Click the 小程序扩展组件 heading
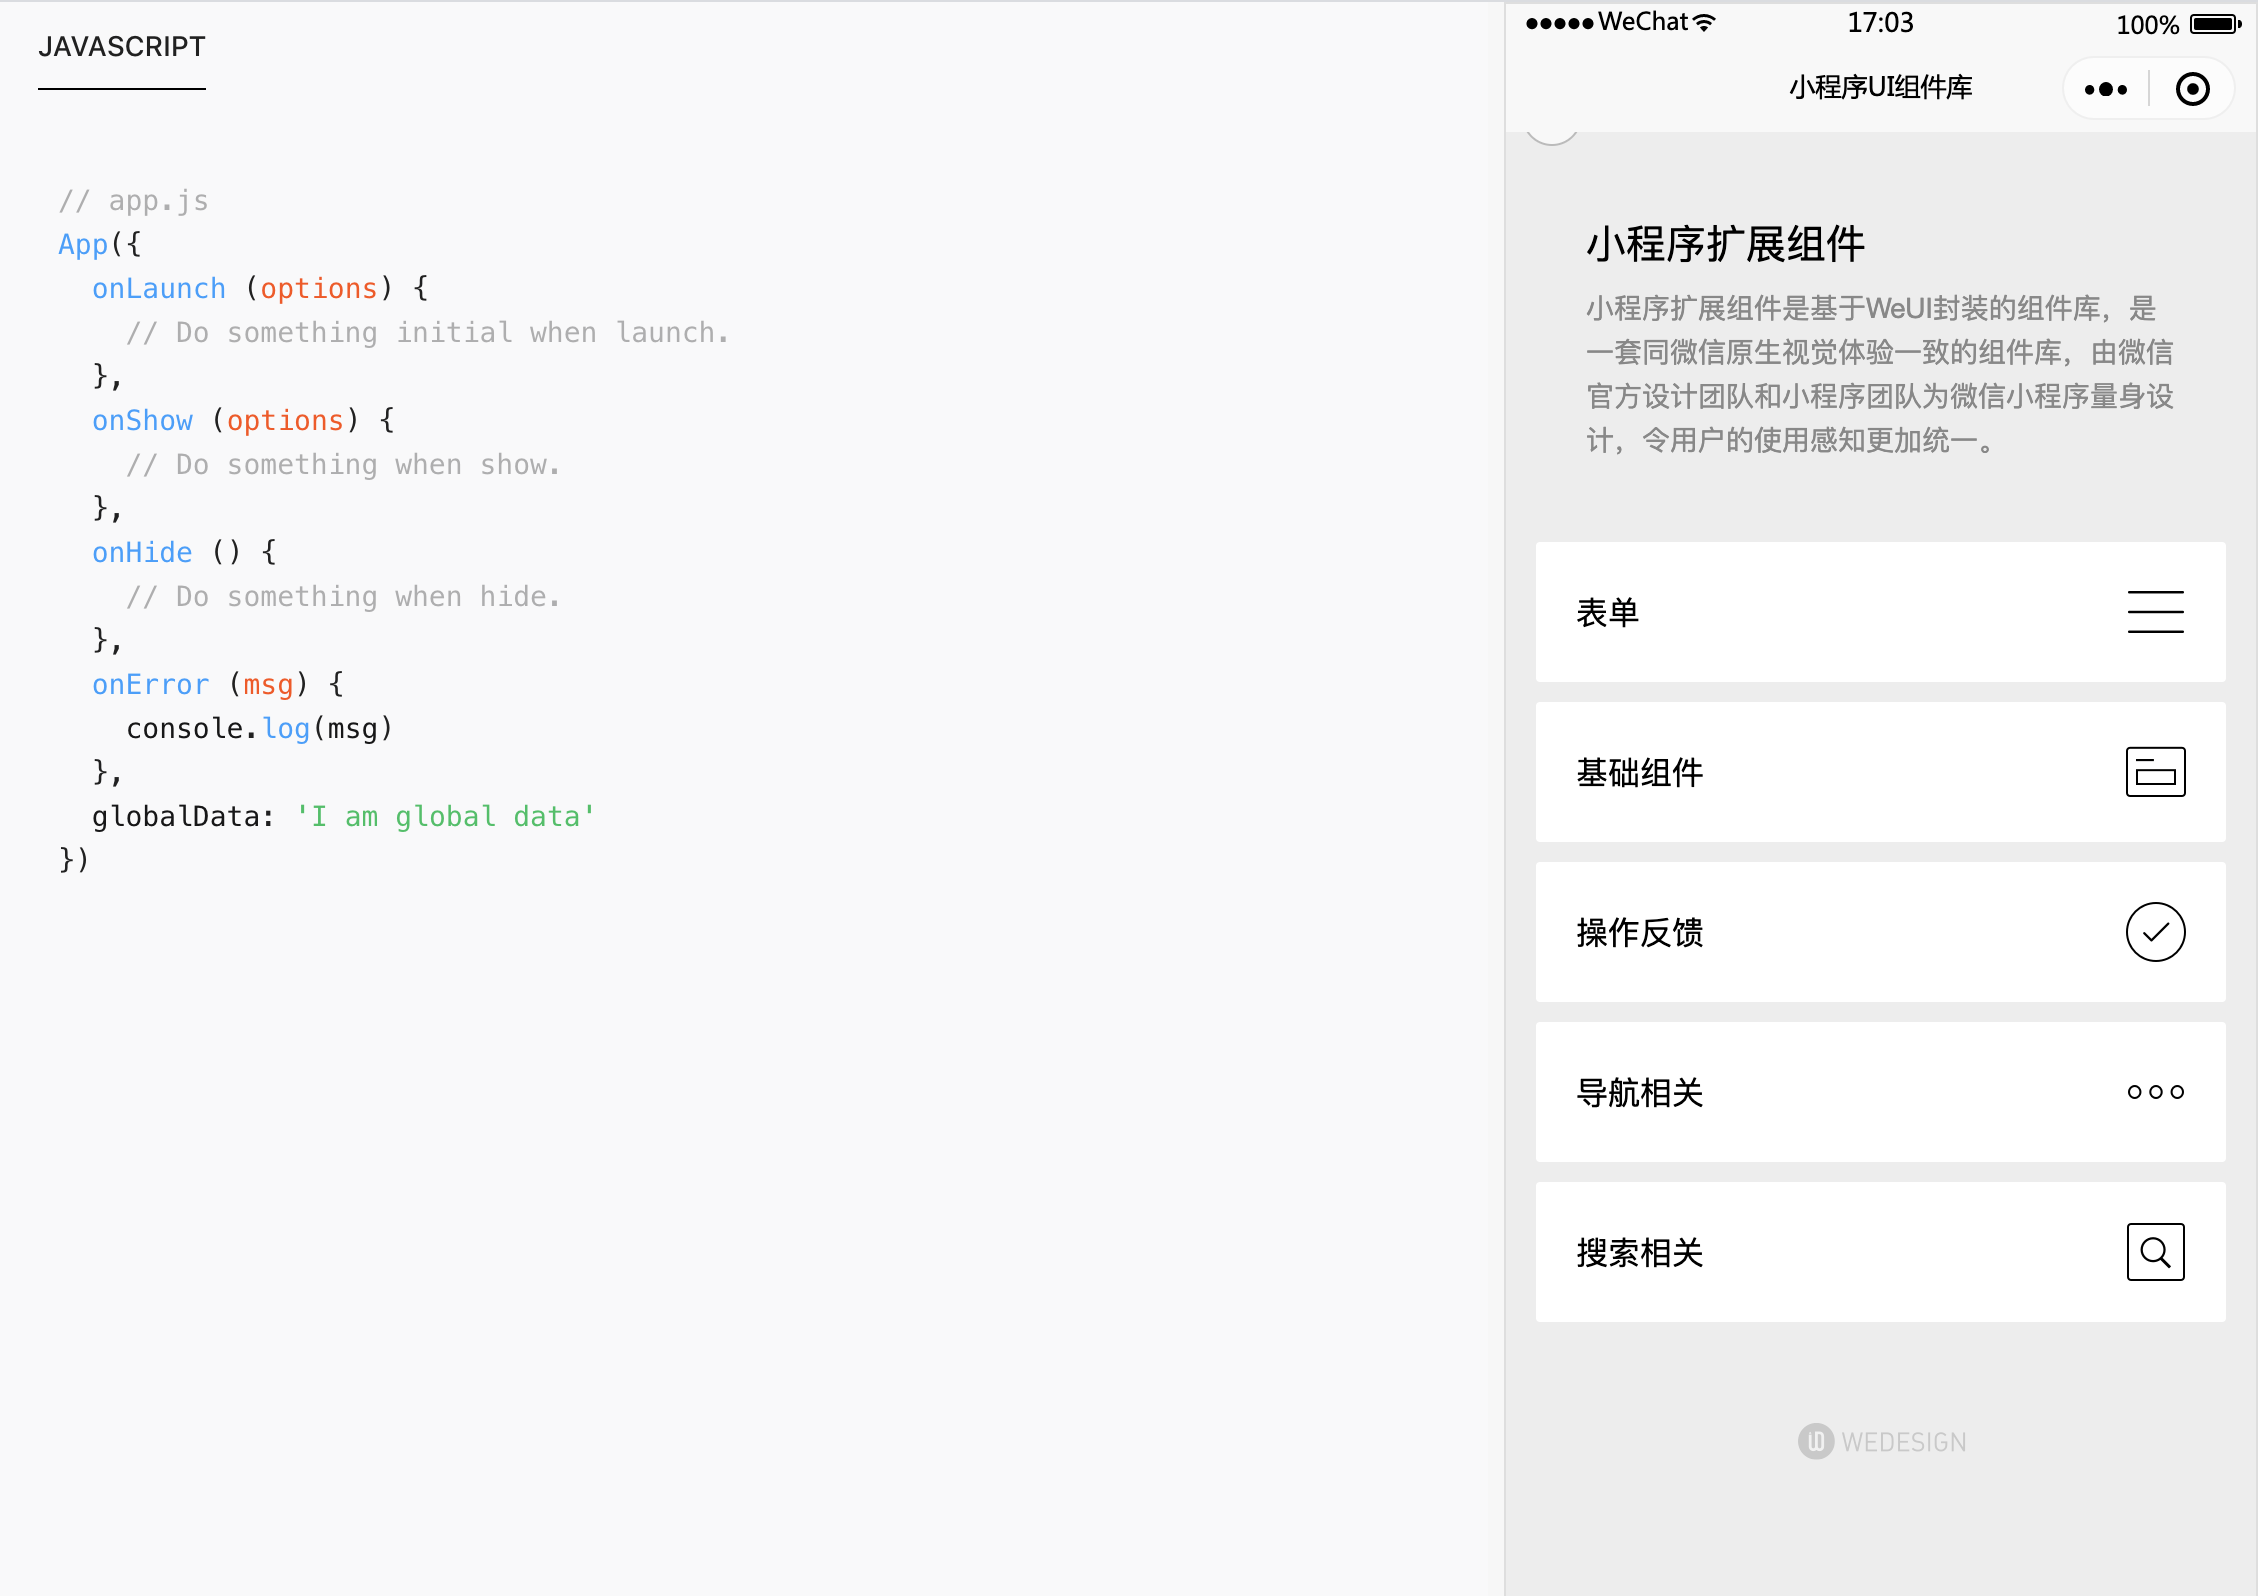 point(1725,244)
